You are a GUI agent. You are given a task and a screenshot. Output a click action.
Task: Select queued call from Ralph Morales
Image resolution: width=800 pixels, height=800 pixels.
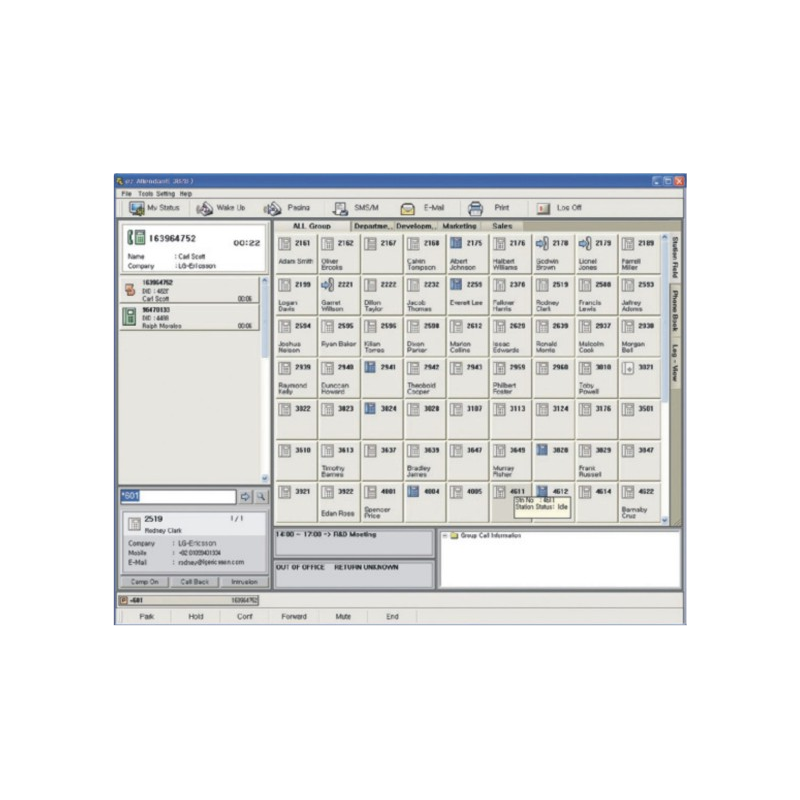[x=190, y=318]
